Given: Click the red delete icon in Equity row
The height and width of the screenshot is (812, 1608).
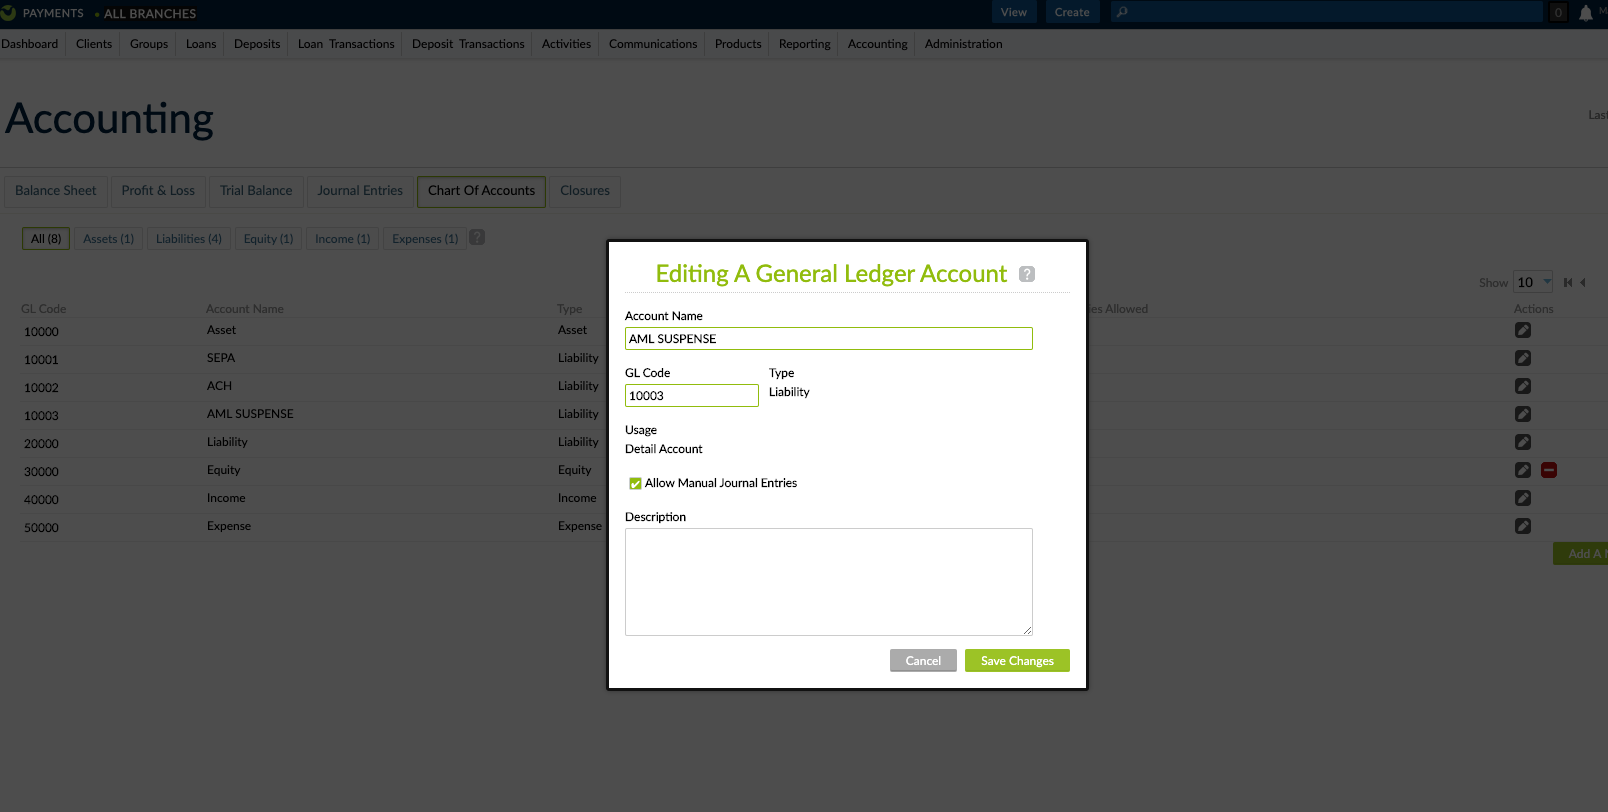Looking at the screenshot, I should point(1548,470).
